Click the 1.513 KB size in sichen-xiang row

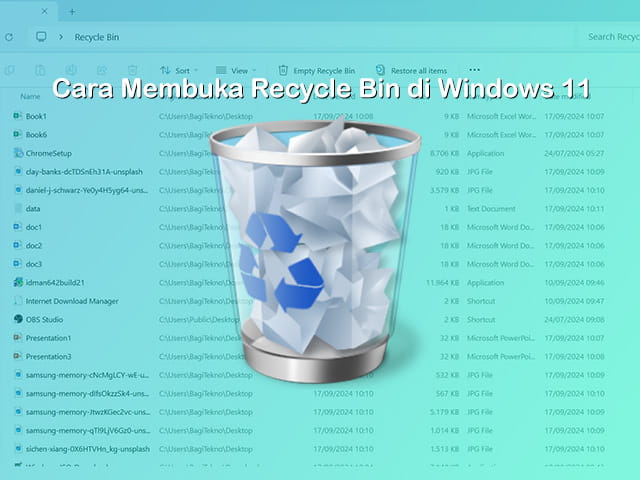tap(445, 449)
